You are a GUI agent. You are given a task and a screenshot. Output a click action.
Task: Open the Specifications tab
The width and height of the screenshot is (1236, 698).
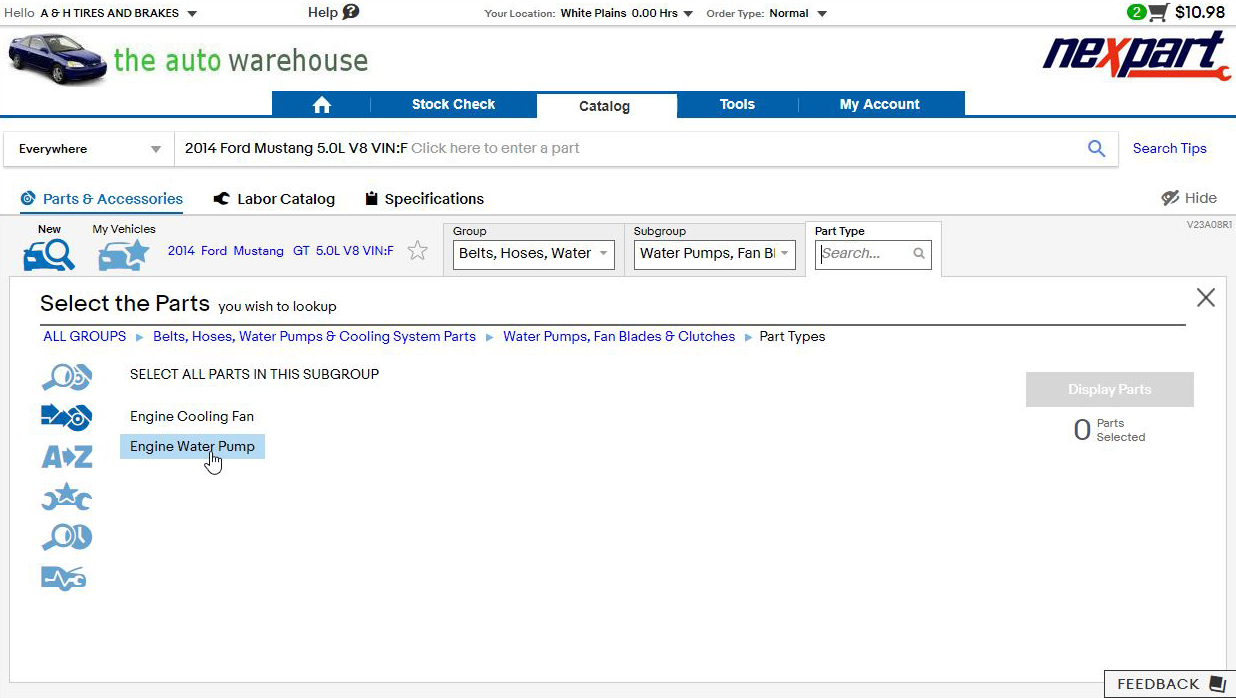(424, 199)
